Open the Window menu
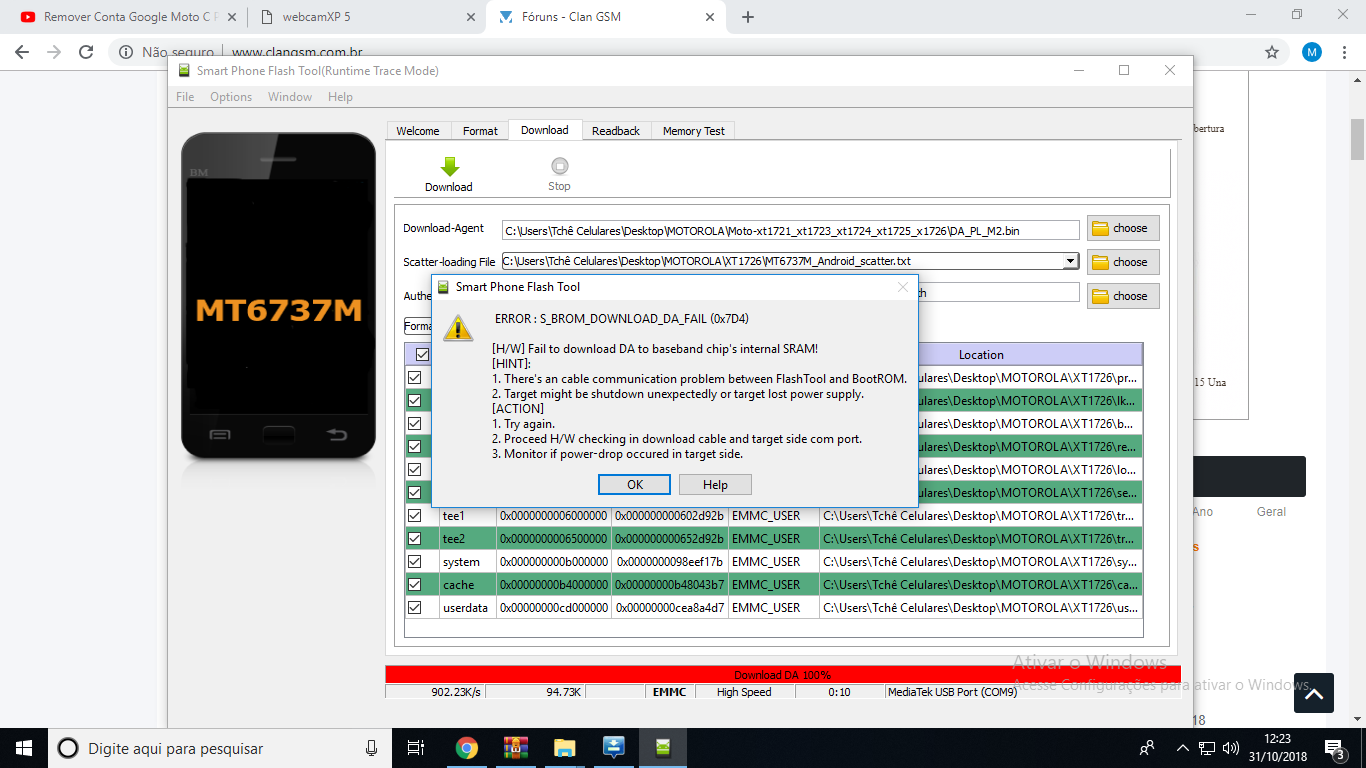Image resolution: width=1366 pixels, height=768 pixels. tap(290, 97)
